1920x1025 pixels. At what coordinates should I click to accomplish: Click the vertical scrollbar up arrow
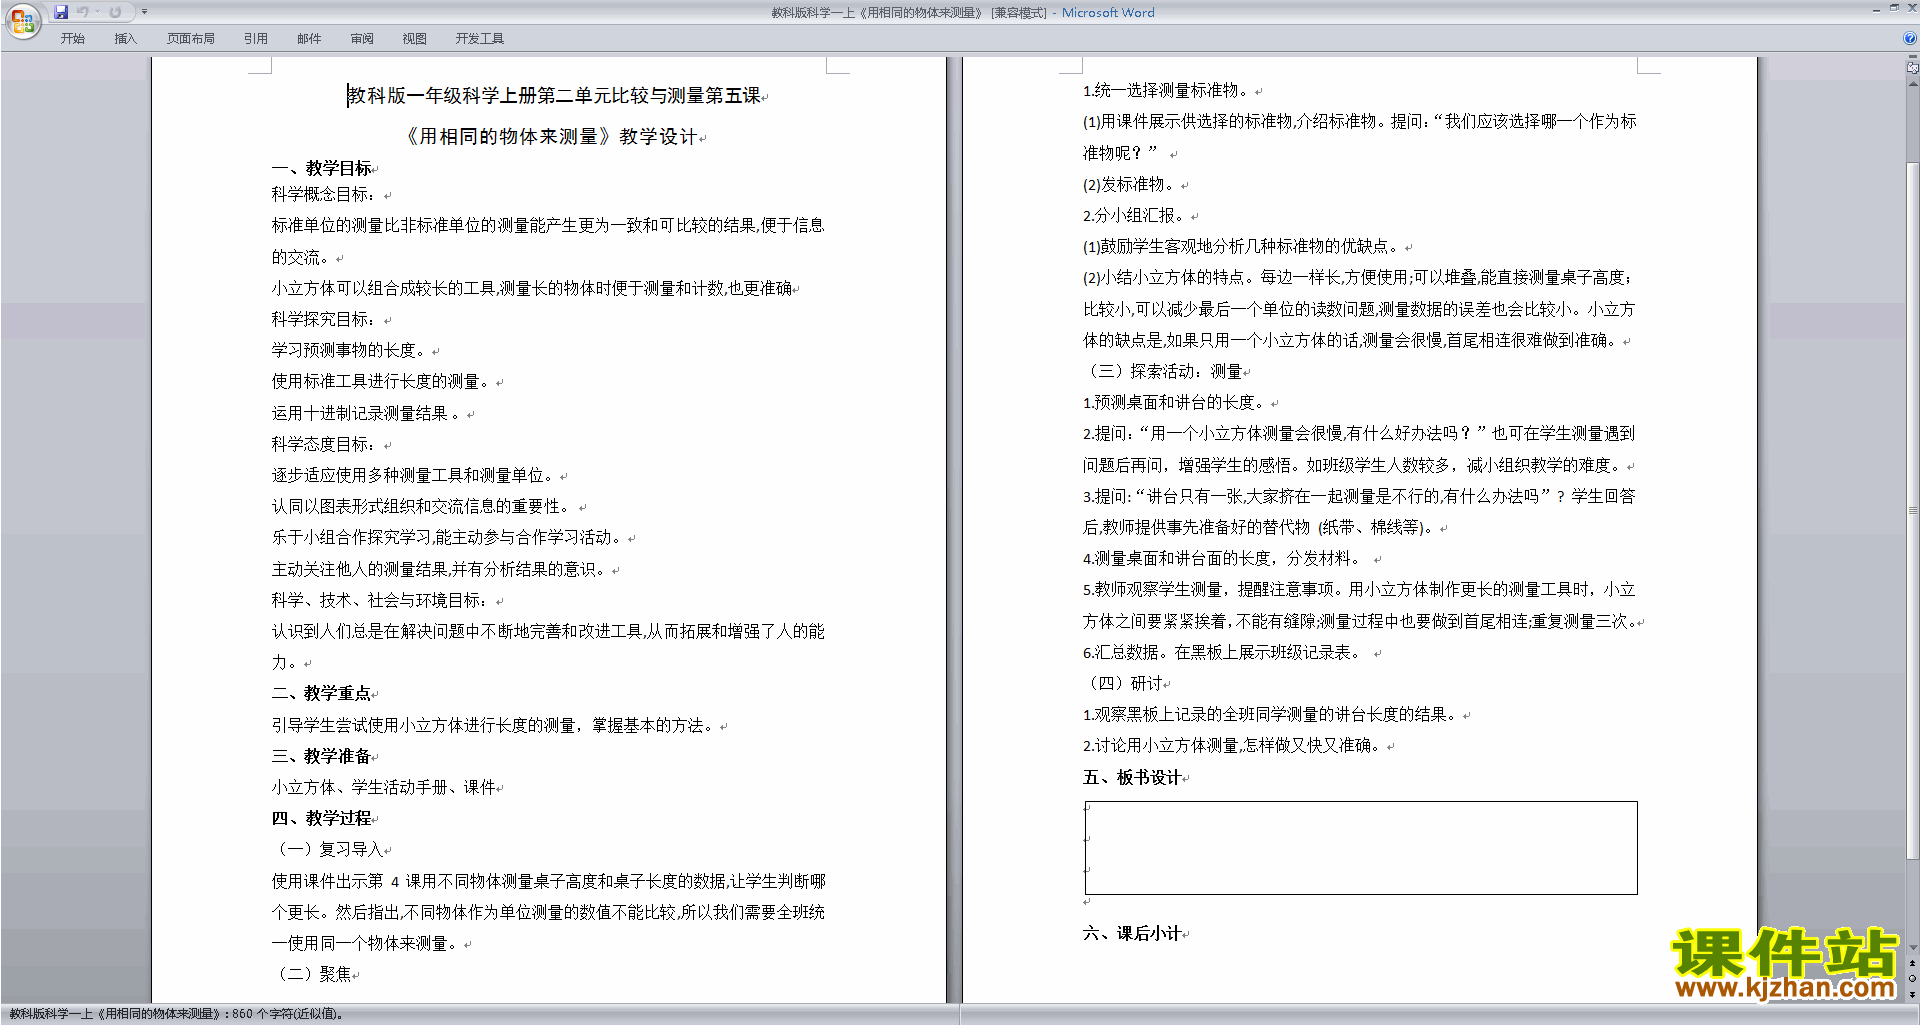coord(1912,84)
